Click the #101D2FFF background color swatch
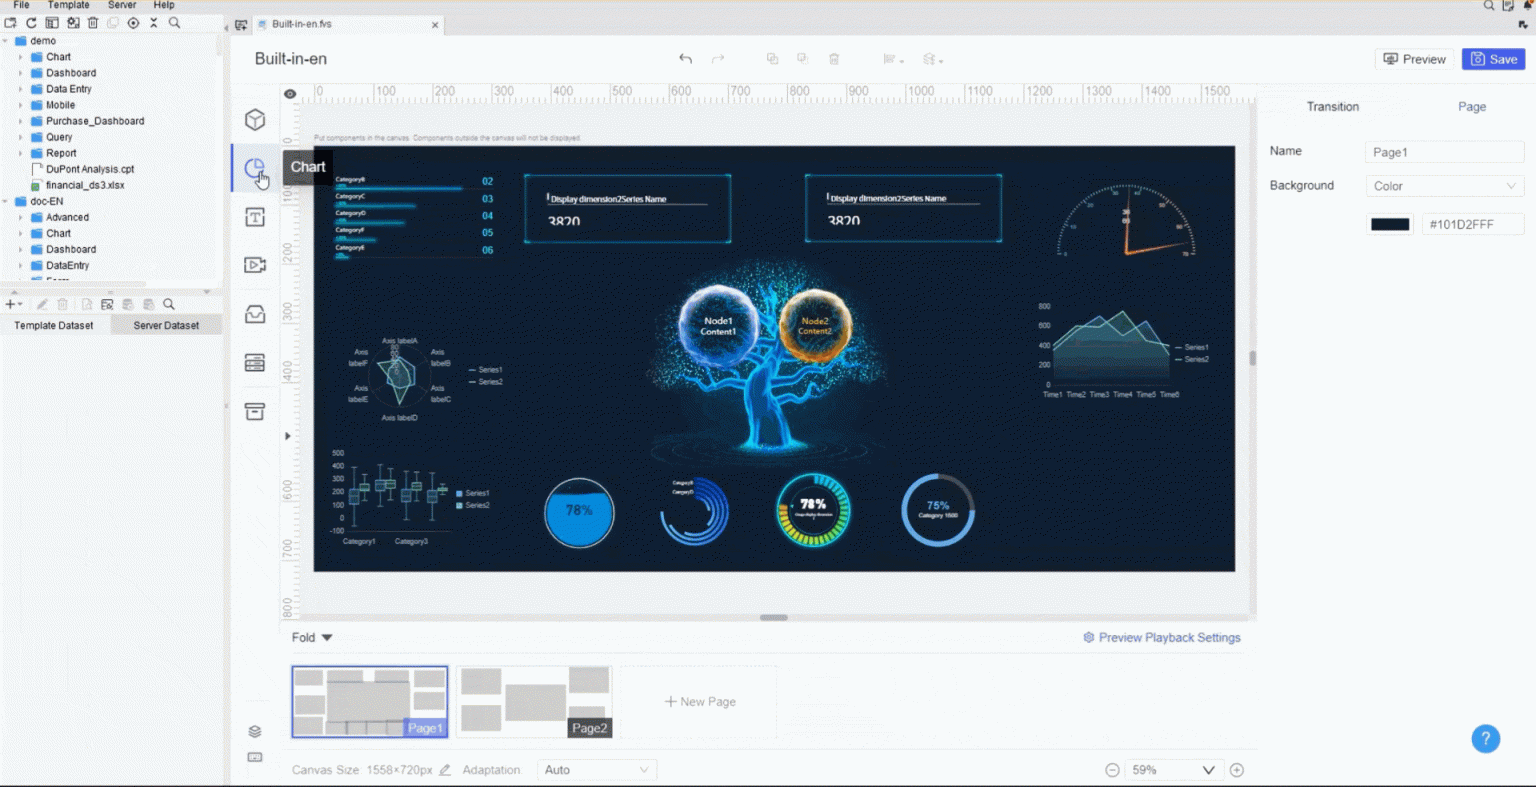The image size is (1536, 787). tap(1389, 224)
